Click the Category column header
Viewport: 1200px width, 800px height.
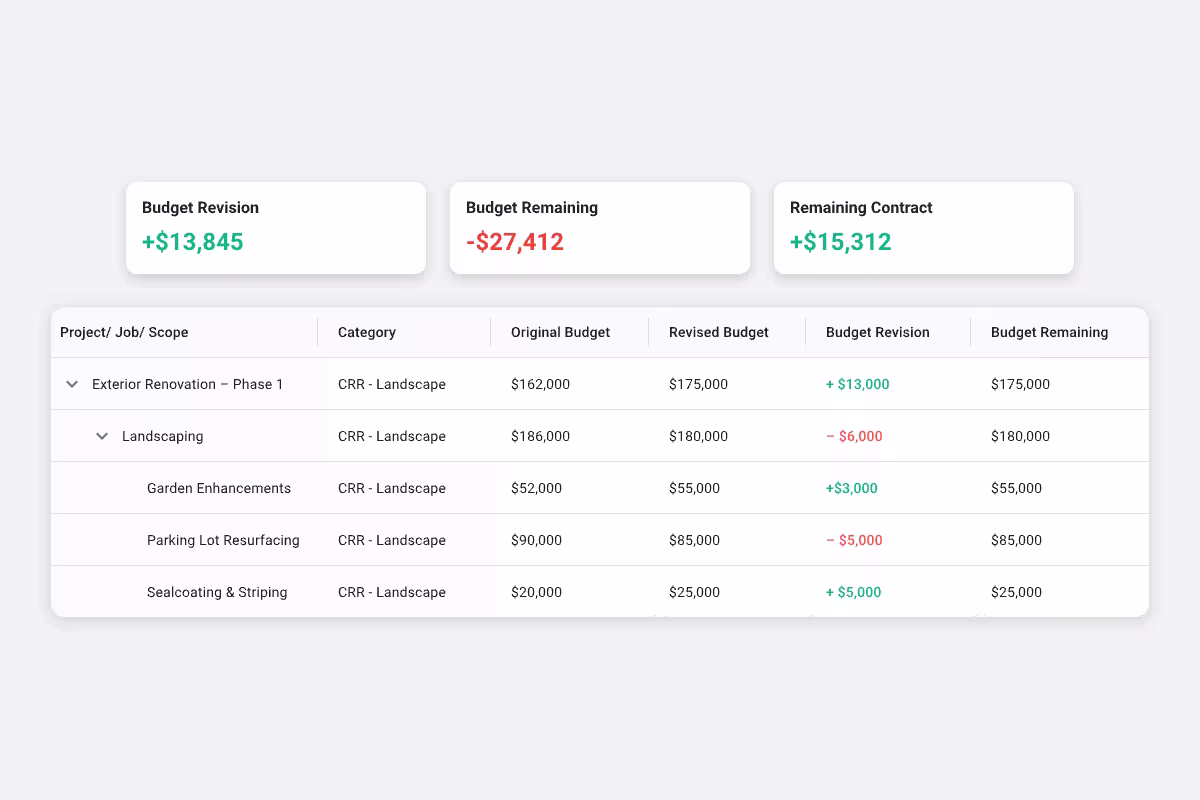(366, 332)
